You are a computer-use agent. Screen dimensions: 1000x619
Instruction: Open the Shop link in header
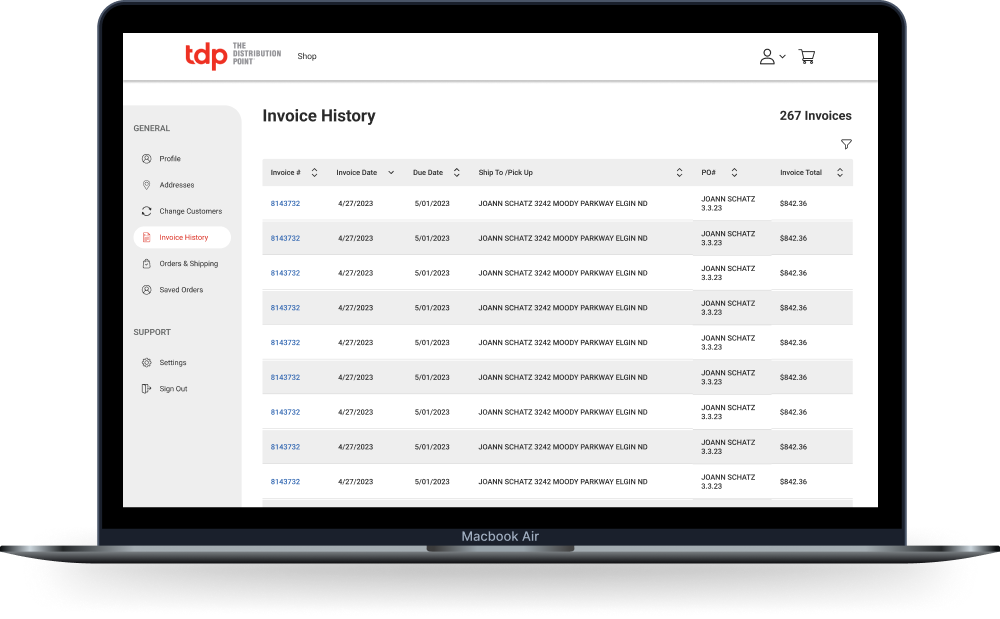(x=307, y=57)
